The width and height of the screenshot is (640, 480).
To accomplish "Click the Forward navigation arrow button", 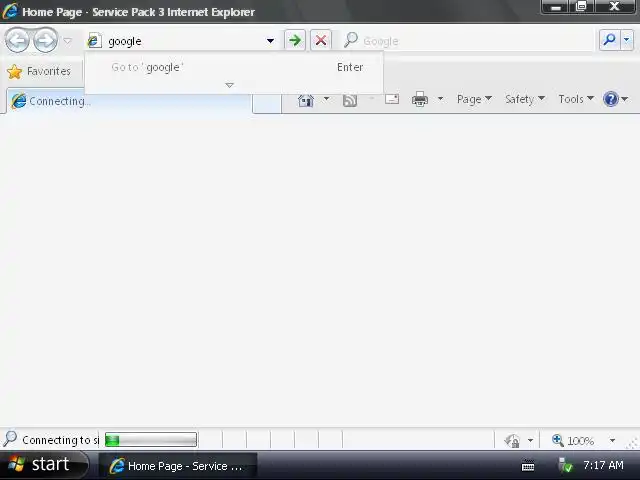I will 45,40.
